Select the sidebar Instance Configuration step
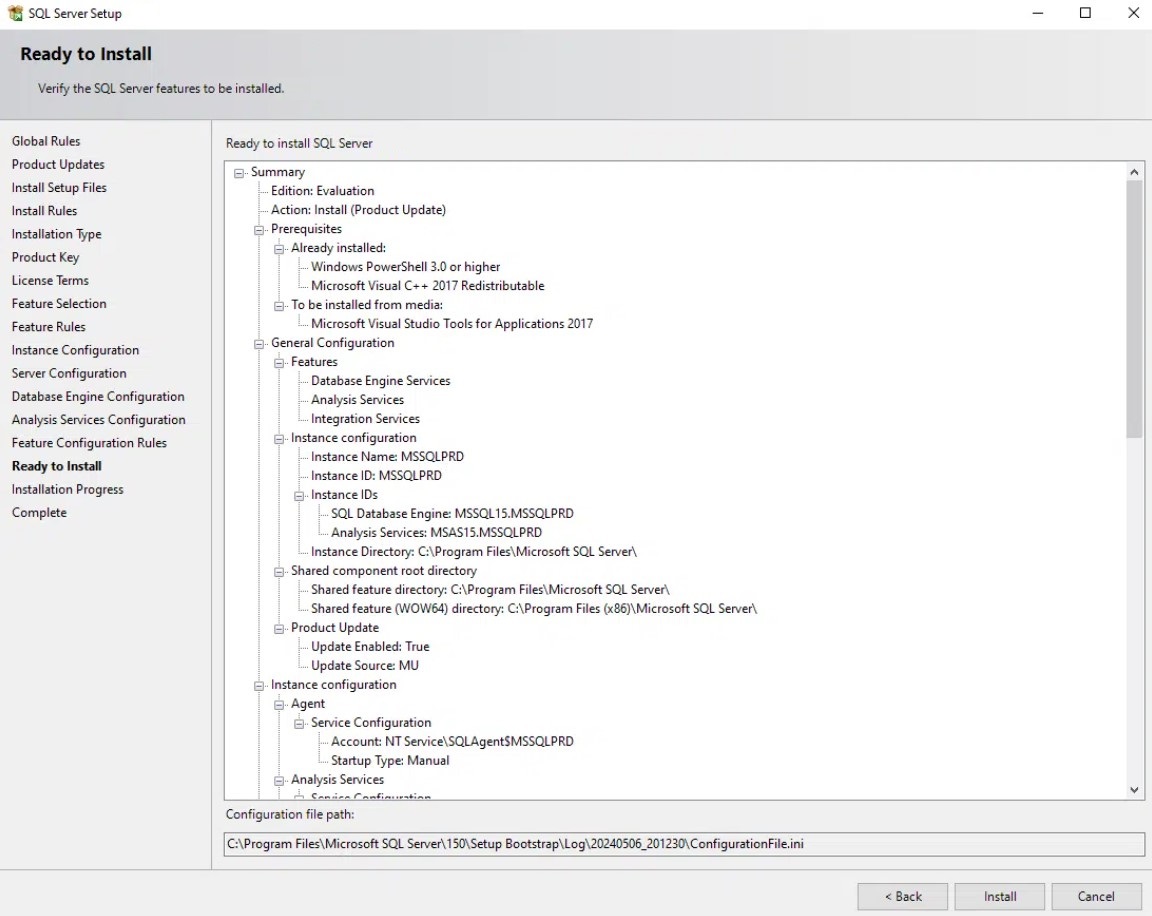The image size is (1152, 916). click(75, 350)
